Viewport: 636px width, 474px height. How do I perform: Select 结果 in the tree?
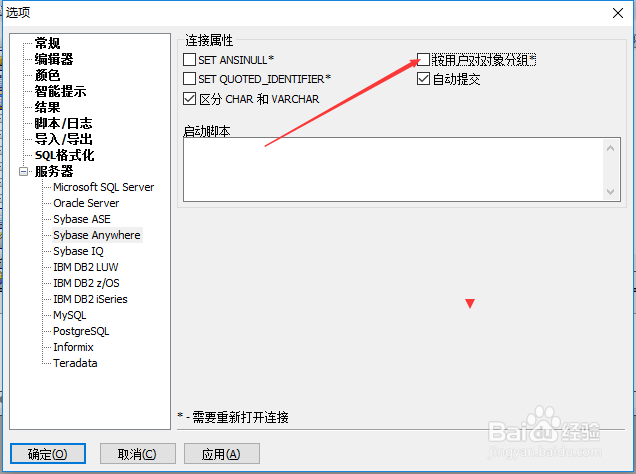[x=47, y=107]
